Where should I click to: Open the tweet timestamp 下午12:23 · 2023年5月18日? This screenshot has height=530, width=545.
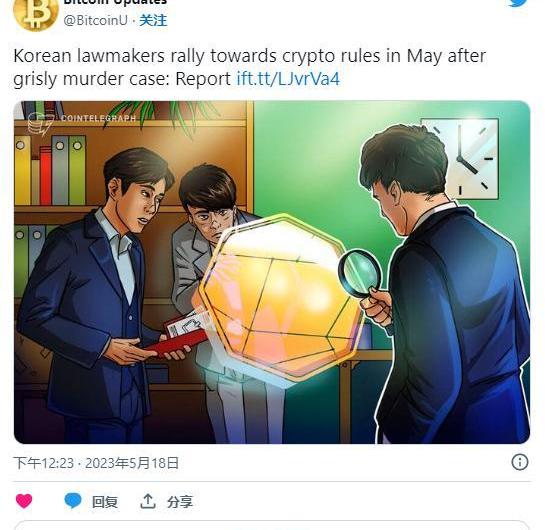(96, 463)
